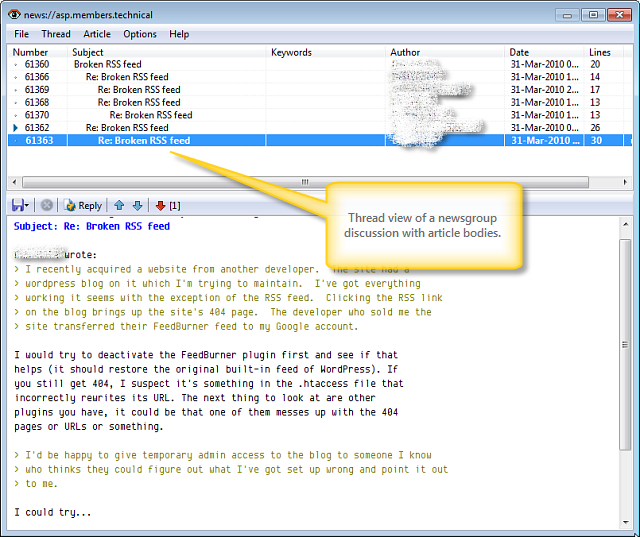Reply to the selected article
Screen dimensions: 640x537
click(83, 205)
